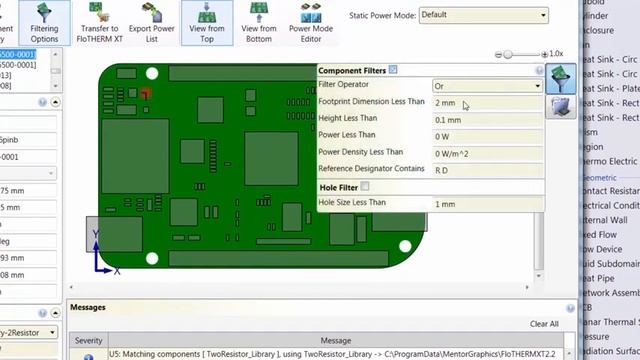Image resolution: width=640 pixels, height=360 pixels.
Task: Open the Power Mode Editor
Action: point(311,23)
